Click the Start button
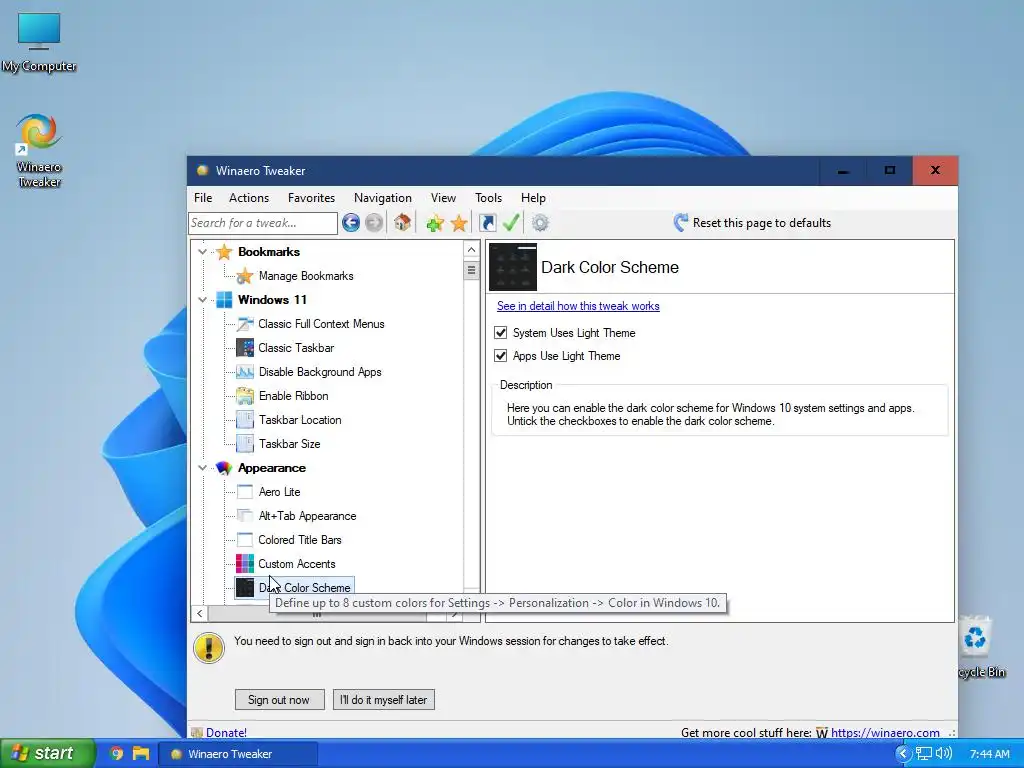The width and height of the screenshot is (1024, 768). tap(48, 754)
